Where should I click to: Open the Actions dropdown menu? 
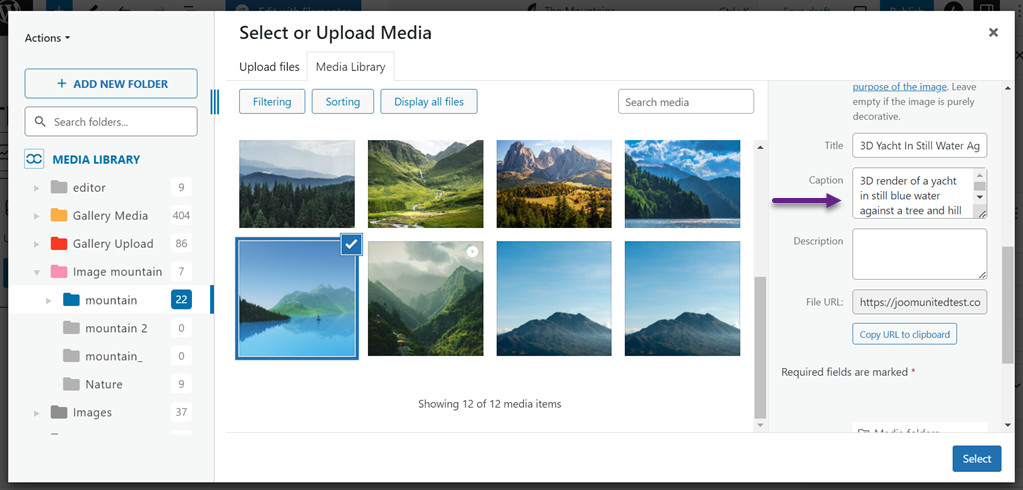pos(47,38)
